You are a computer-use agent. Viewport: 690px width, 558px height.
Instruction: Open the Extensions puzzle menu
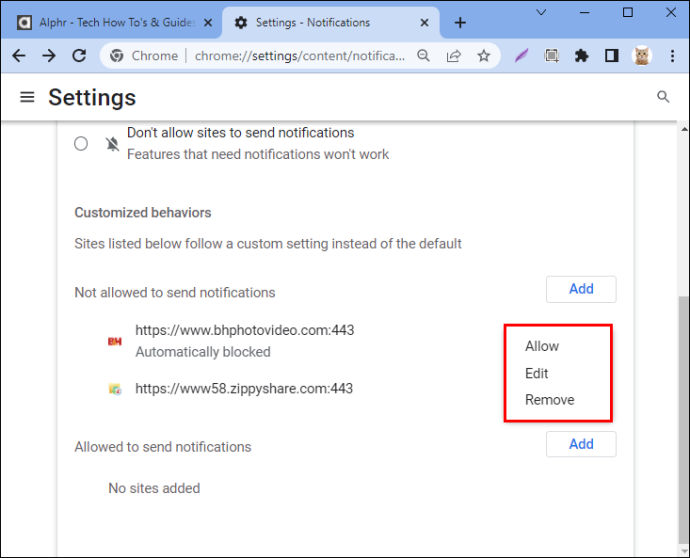pyautogui.click(x=582, y=56)
